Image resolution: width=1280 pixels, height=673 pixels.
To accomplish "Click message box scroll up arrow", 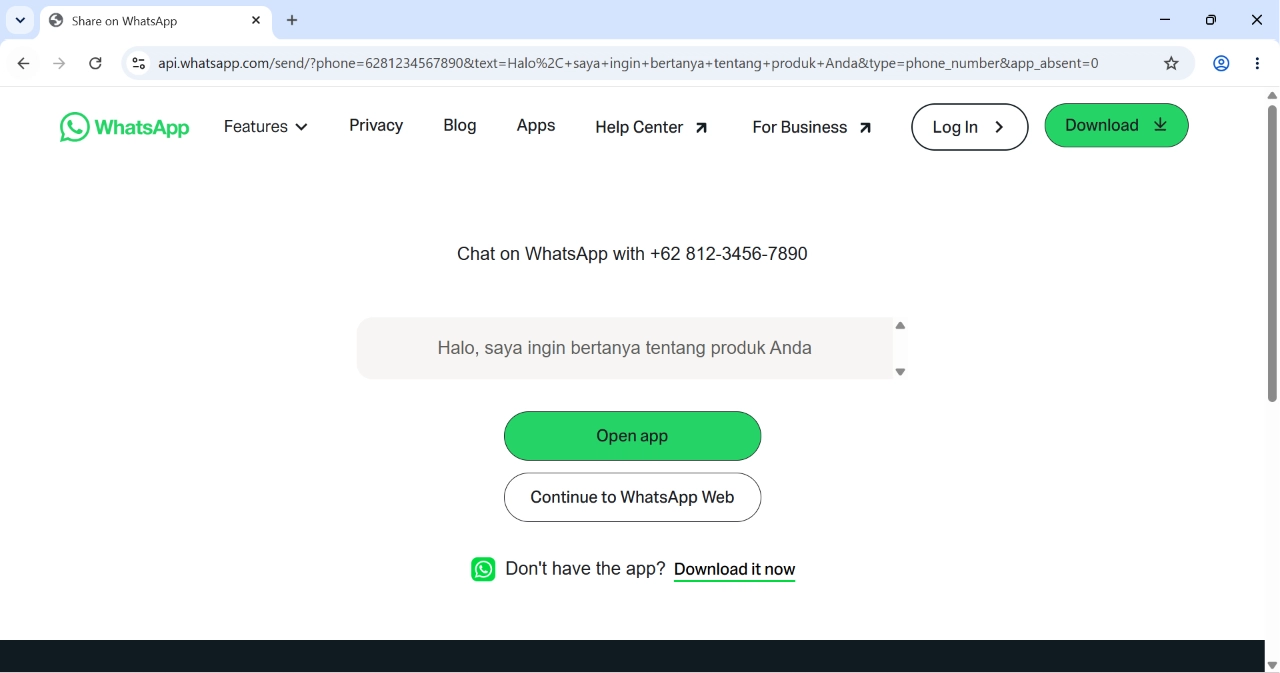I will point(900,326).
